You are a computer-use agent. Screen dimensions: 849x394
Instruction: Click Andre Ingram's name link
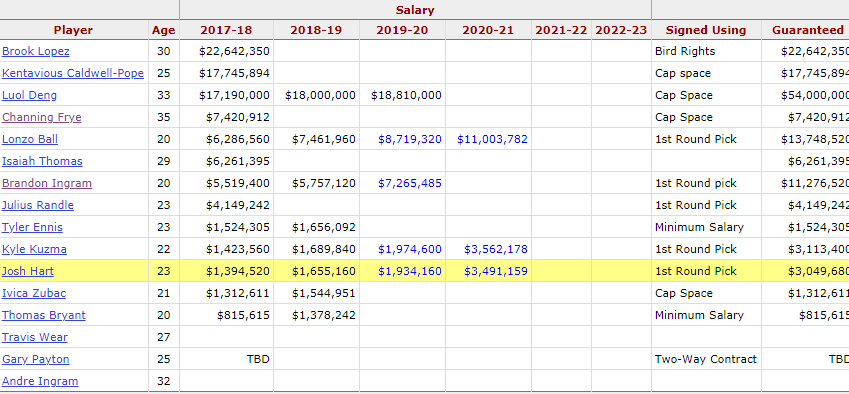coord(40,382)
